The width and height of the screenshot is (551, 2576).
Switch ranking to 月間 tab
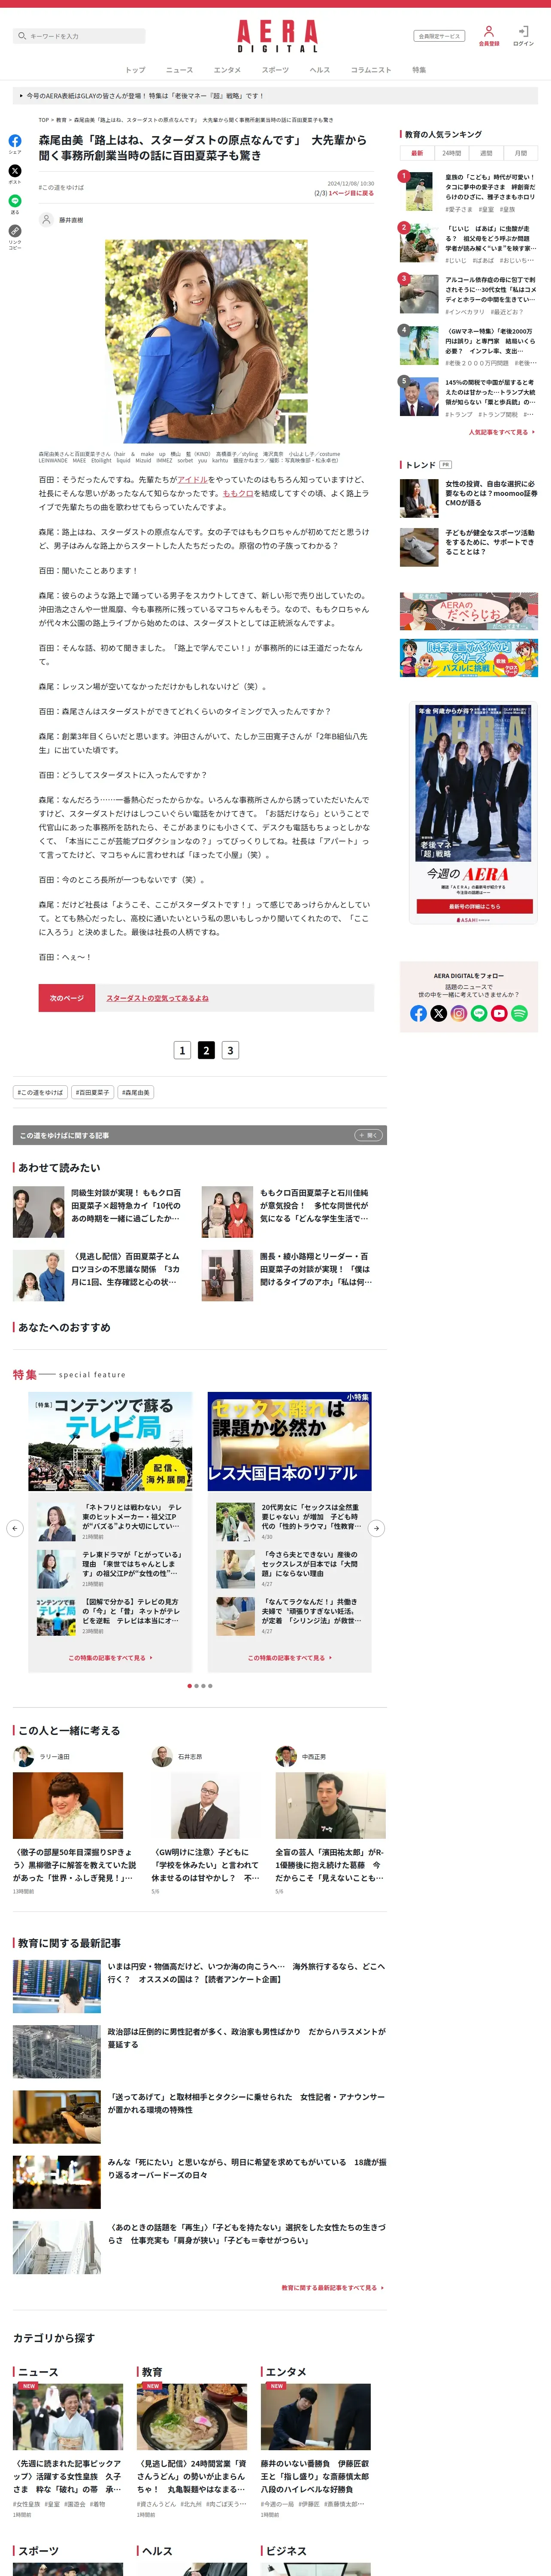coord(521,153)
